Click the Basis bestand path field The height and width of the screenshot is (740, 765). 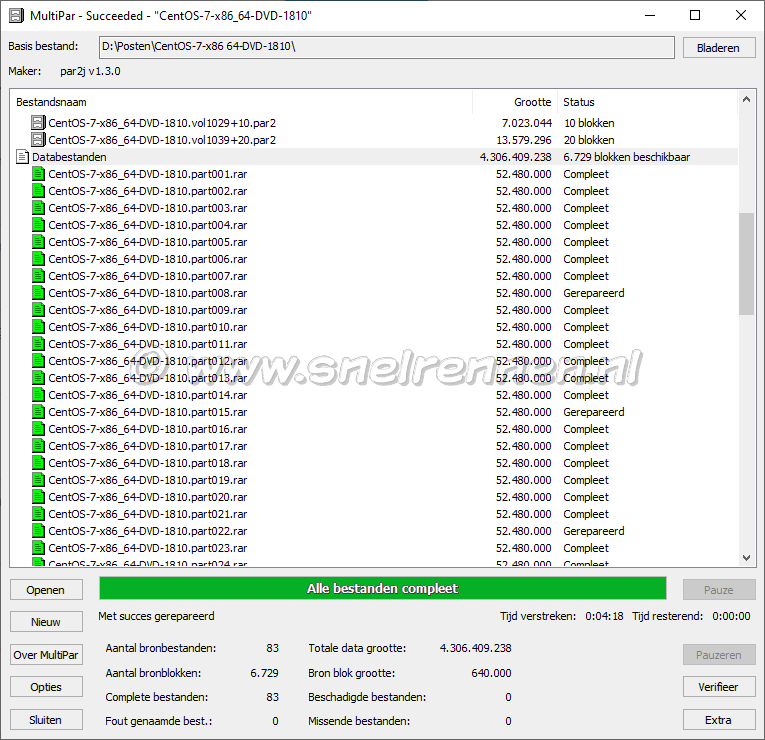[386, 47]
